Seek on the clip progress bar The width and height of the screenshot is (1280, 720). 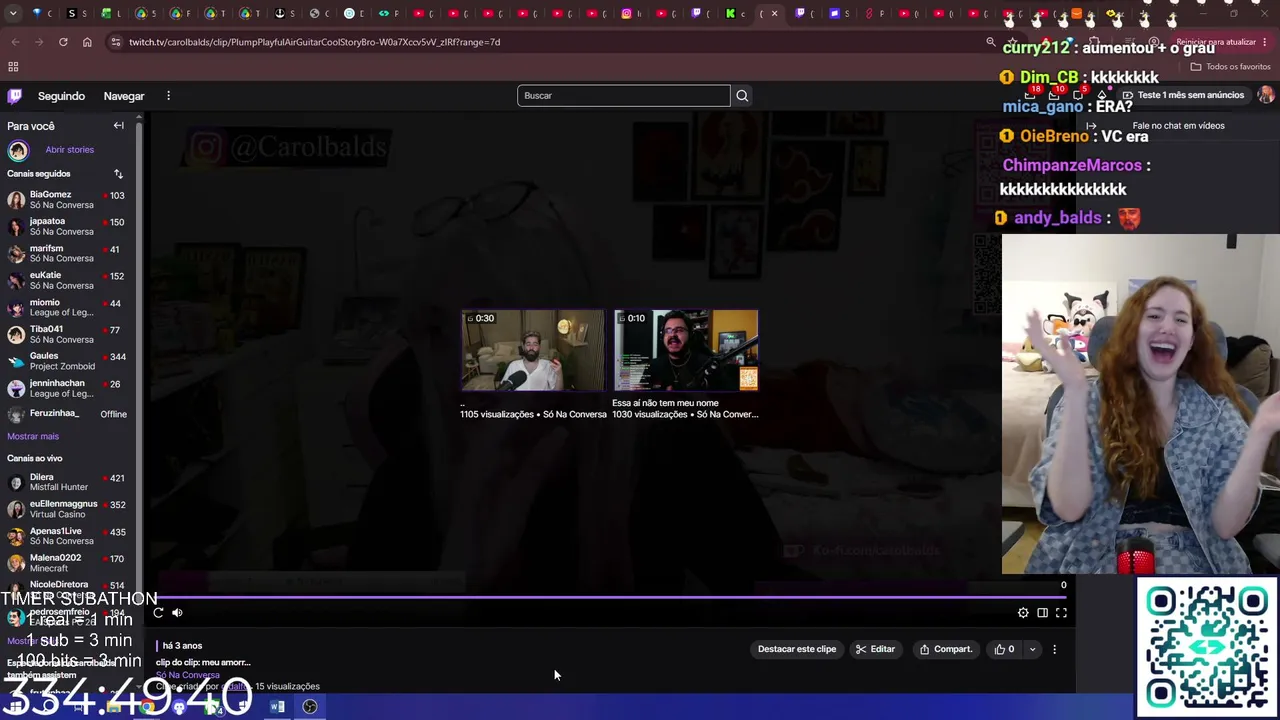coord(611,597)
